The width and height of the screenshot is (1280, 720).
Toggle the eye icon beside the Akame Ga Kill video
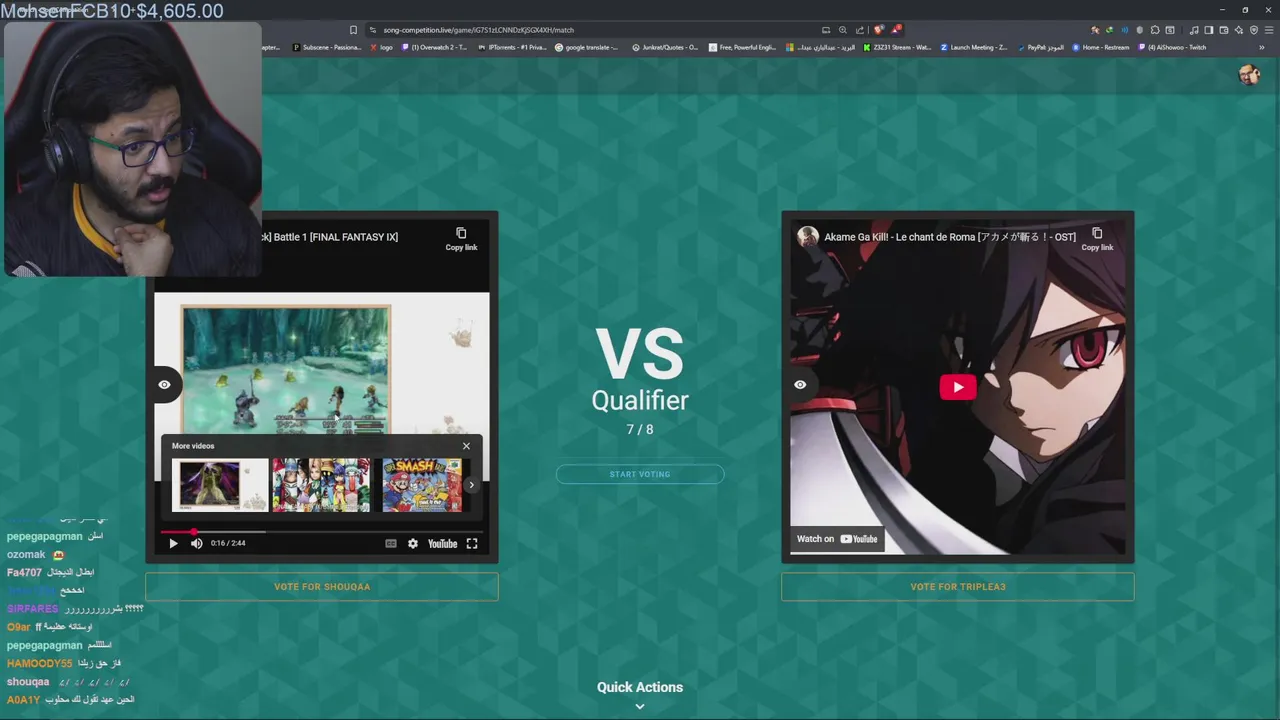coord(800,385)
